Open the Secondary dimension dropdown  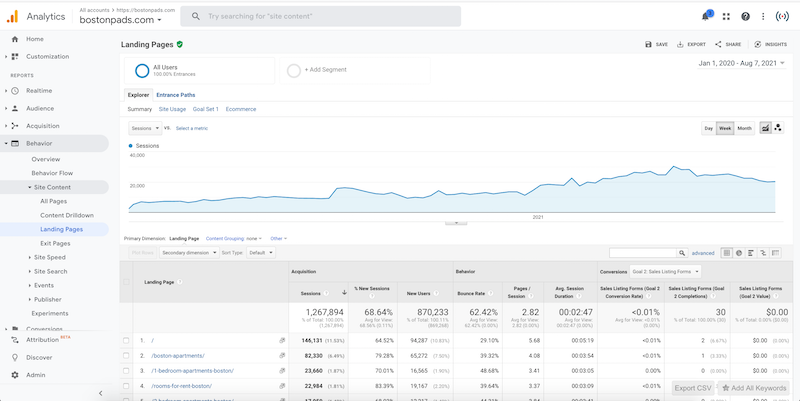tap(188, 253)
